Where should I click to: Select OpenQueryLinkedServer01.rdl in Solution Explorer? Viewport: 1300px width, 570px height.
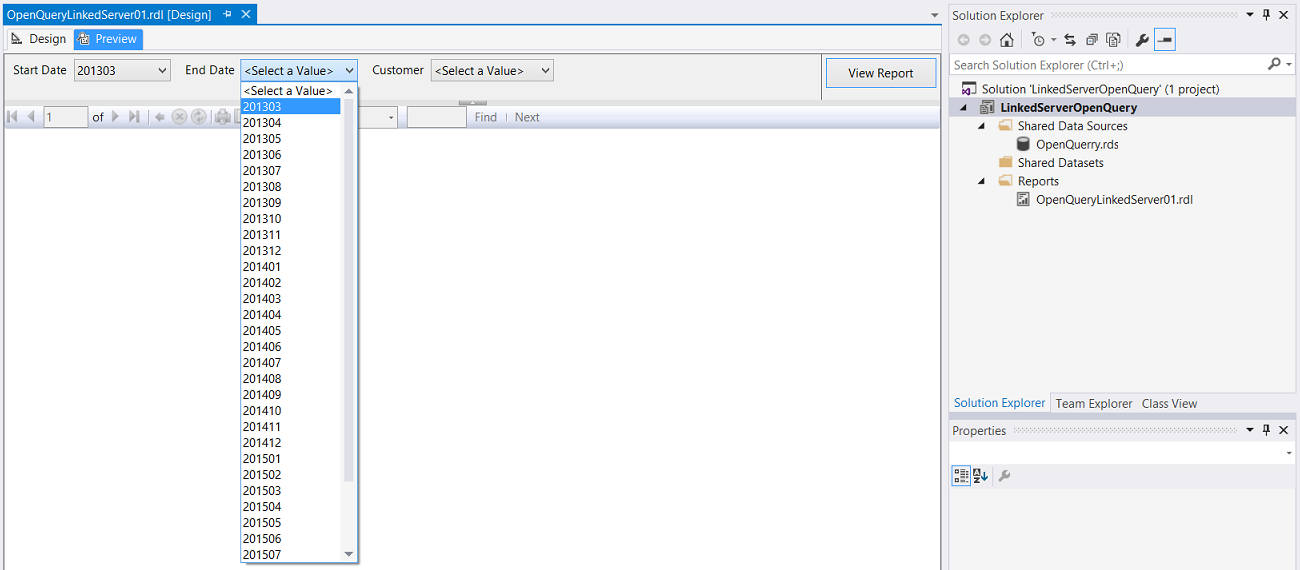point(1114,199)
